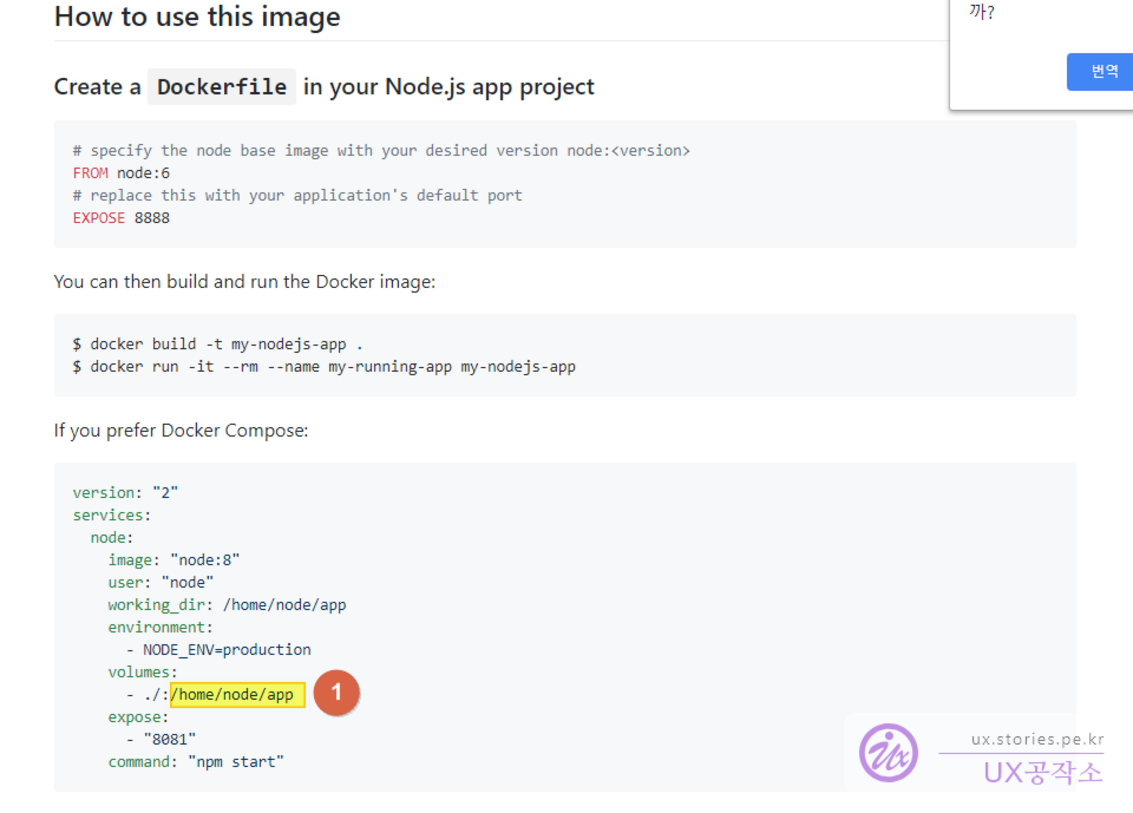1133x813 pixels.
Task: Click the translate popup question text
Action: (x=981, y=13)
